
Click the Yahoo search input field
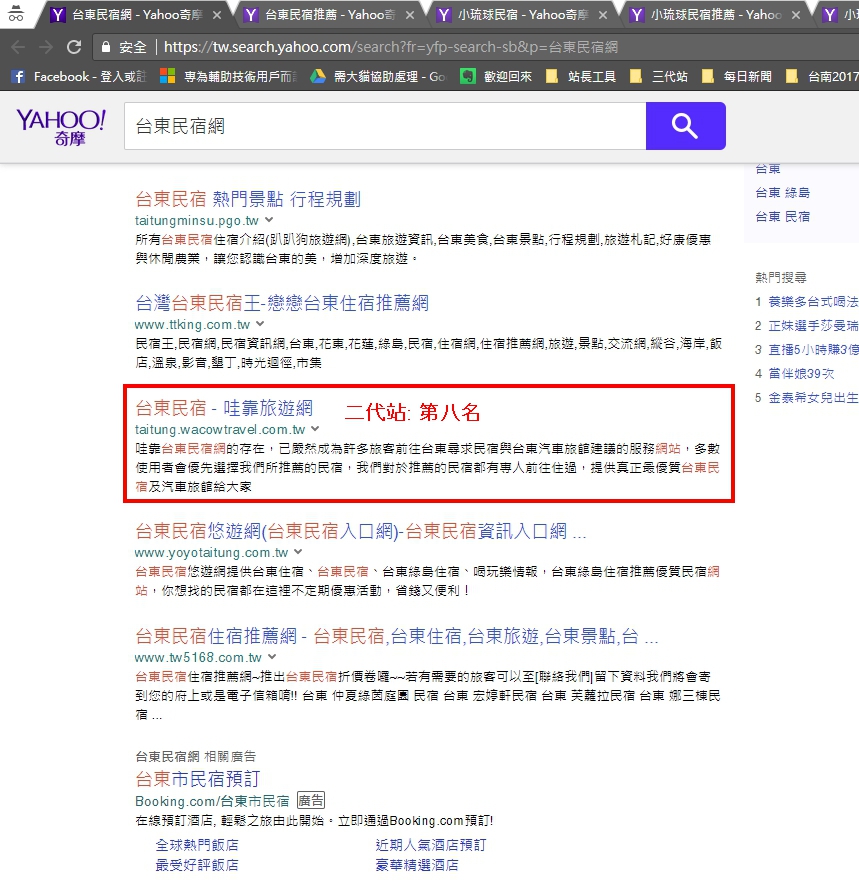[x=385, y=126]
